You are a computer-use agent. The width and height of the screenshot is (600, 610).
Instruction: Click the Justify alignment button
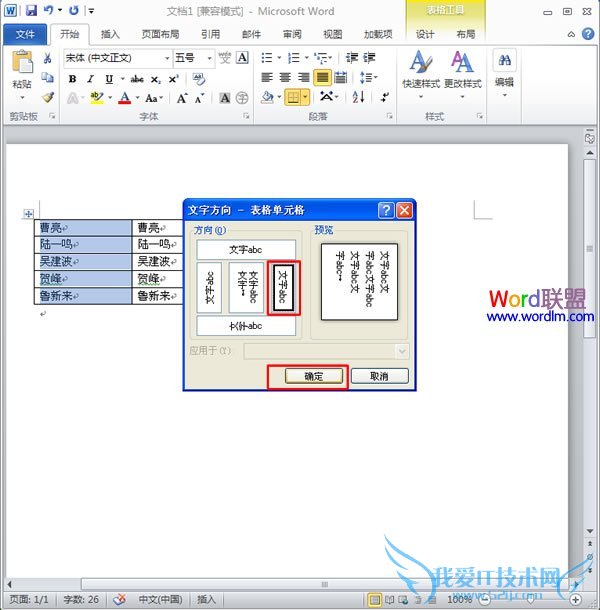(322, 77)
